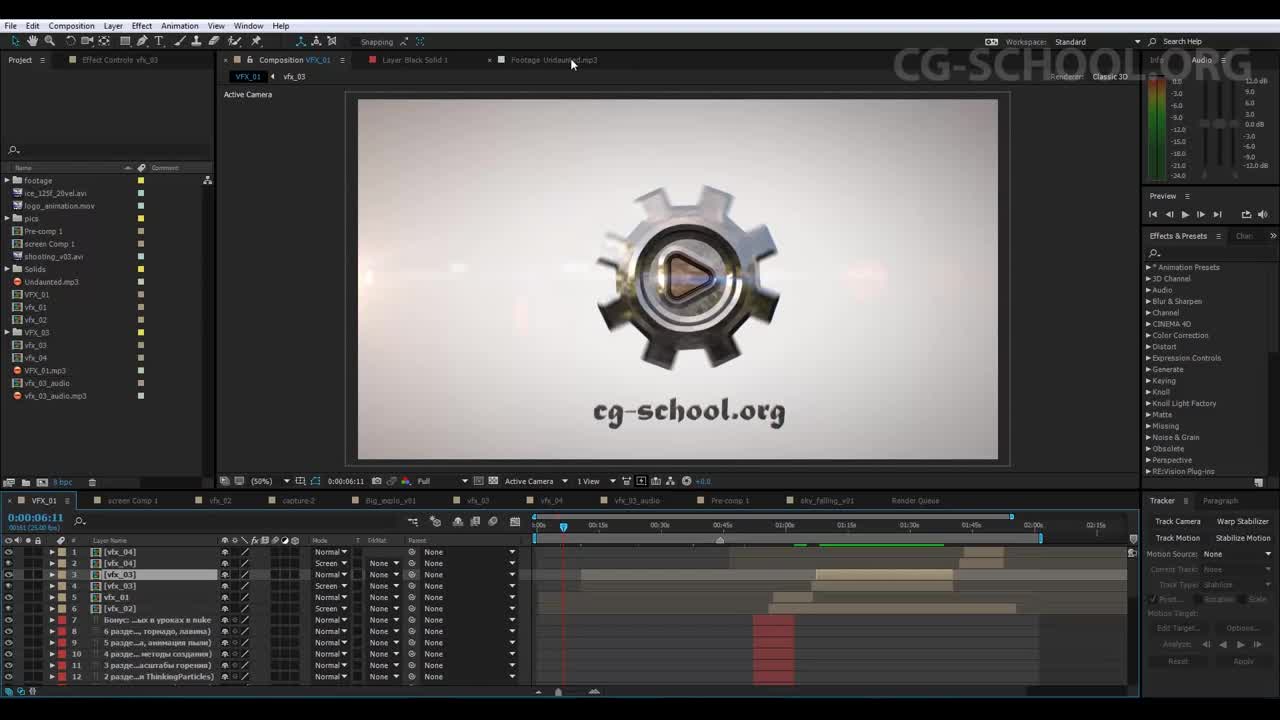Toggle visibility of layer 3 [vfx_03]
The image size is (1280, 720).
pos(9,575)
